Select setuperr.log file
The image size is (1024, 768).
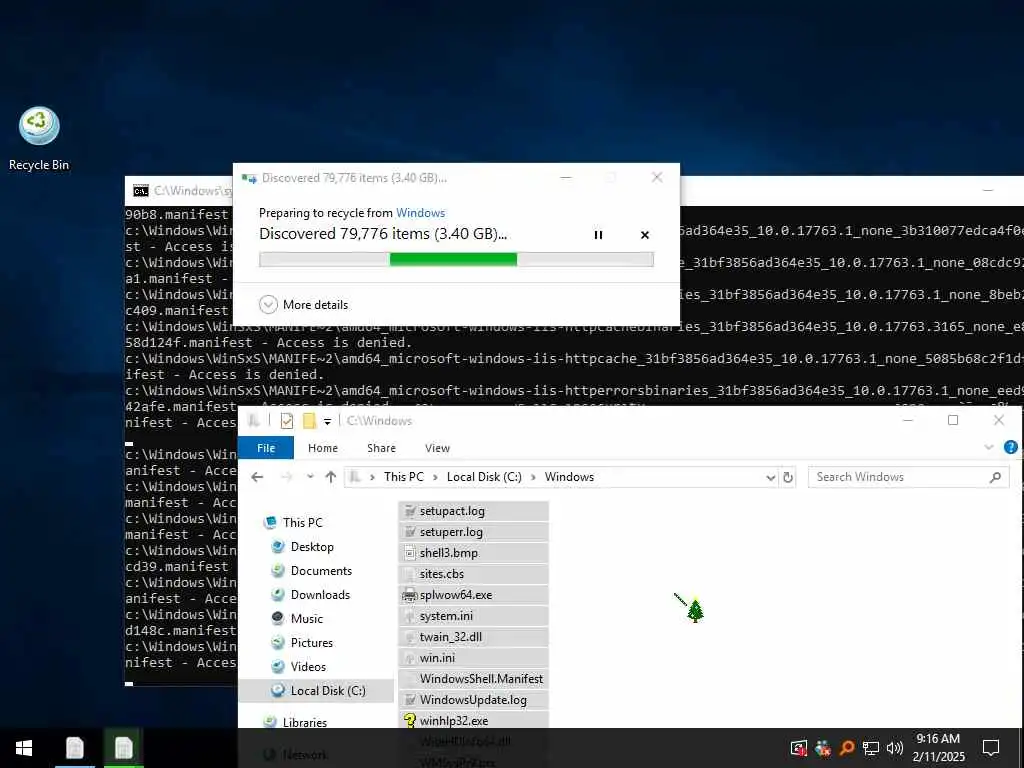pyautogui.click(x=473, y=532)
